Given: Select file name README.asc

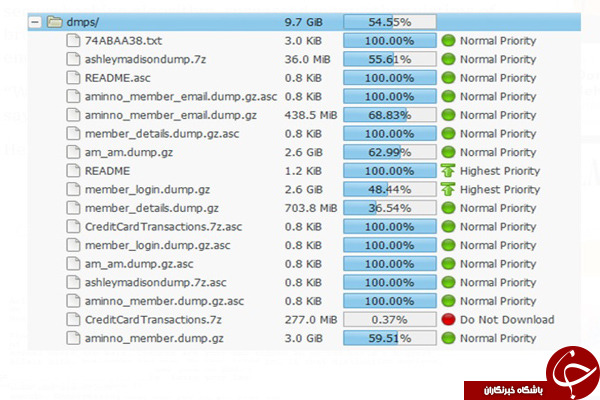Looking at the screenshot, I should [117, 78].
